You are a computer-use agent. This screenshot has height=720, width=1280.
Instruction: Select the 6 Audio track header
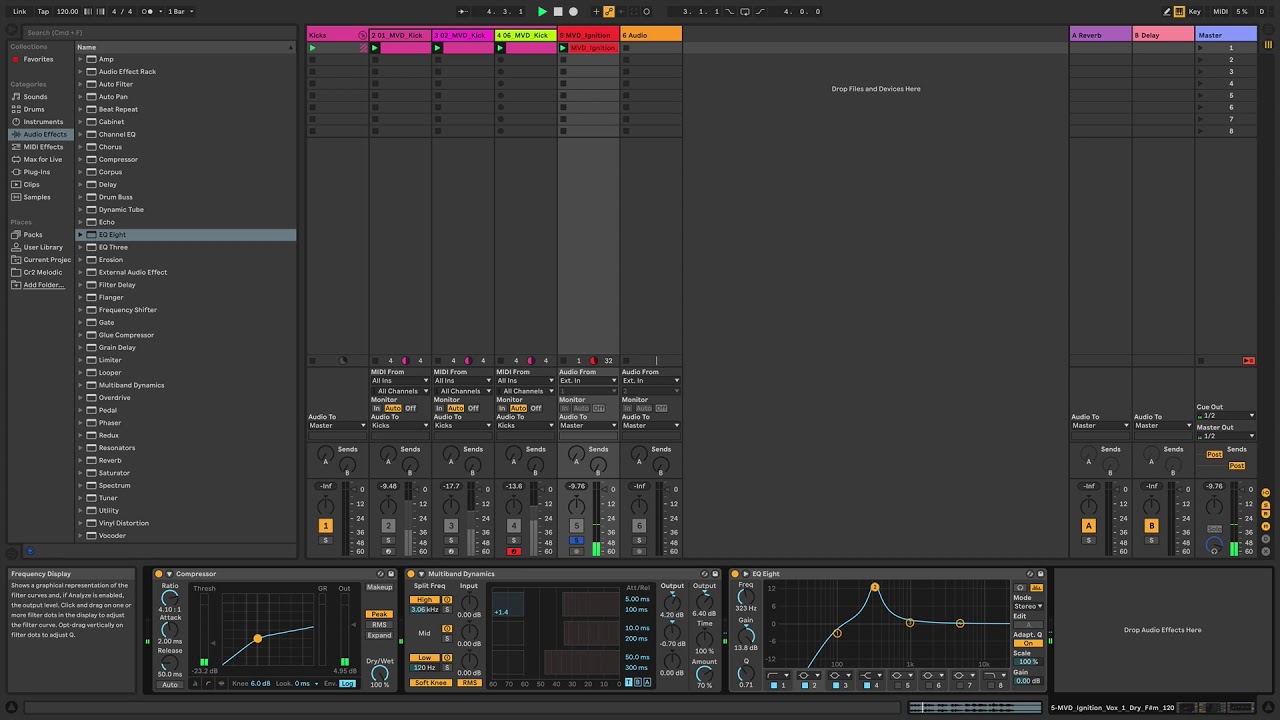click(x=651, y=35)
